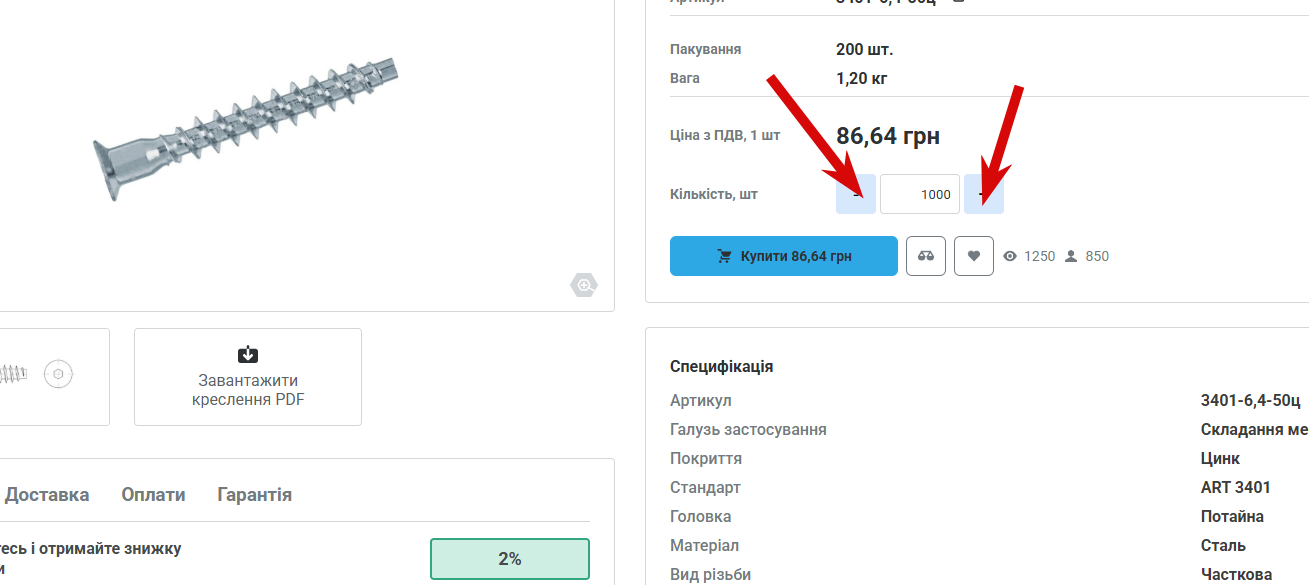Click the person icon near 850
Image resolution: width=1309 pixels, height=585 pixels.
(x=1071, y=256)
